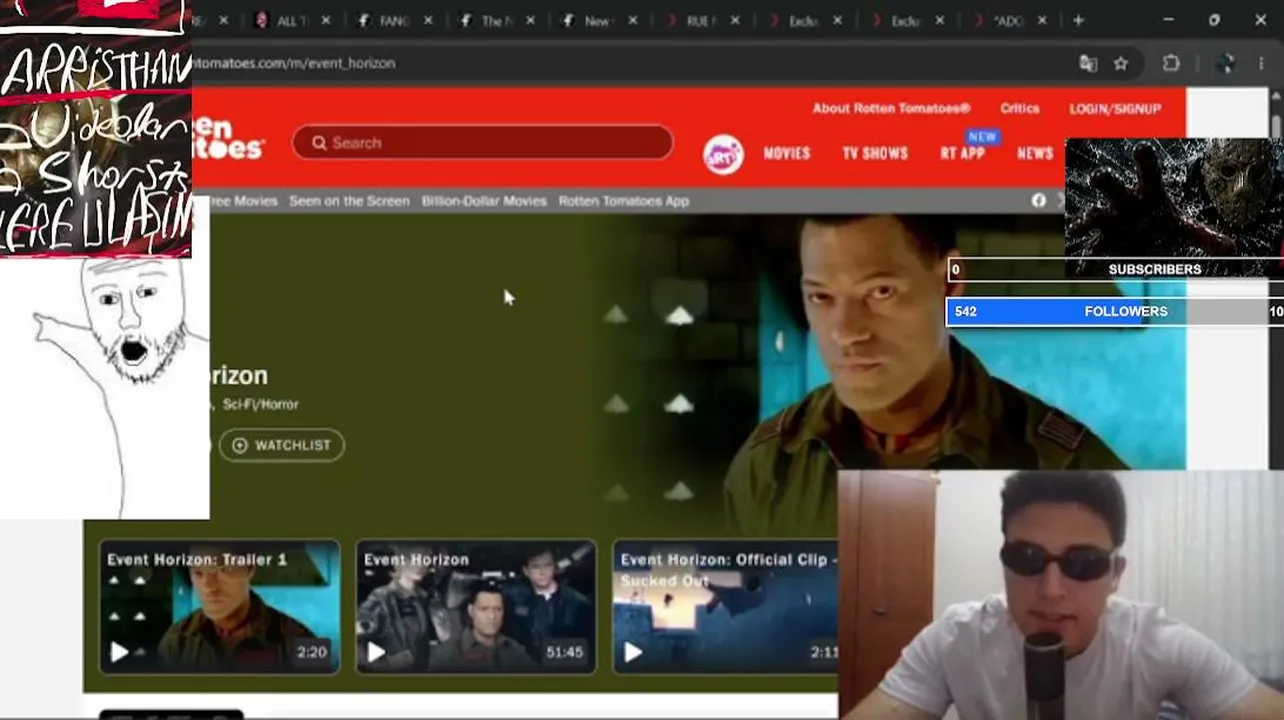Open the Facebook icon in the subnav bar

coord(1038,201)
